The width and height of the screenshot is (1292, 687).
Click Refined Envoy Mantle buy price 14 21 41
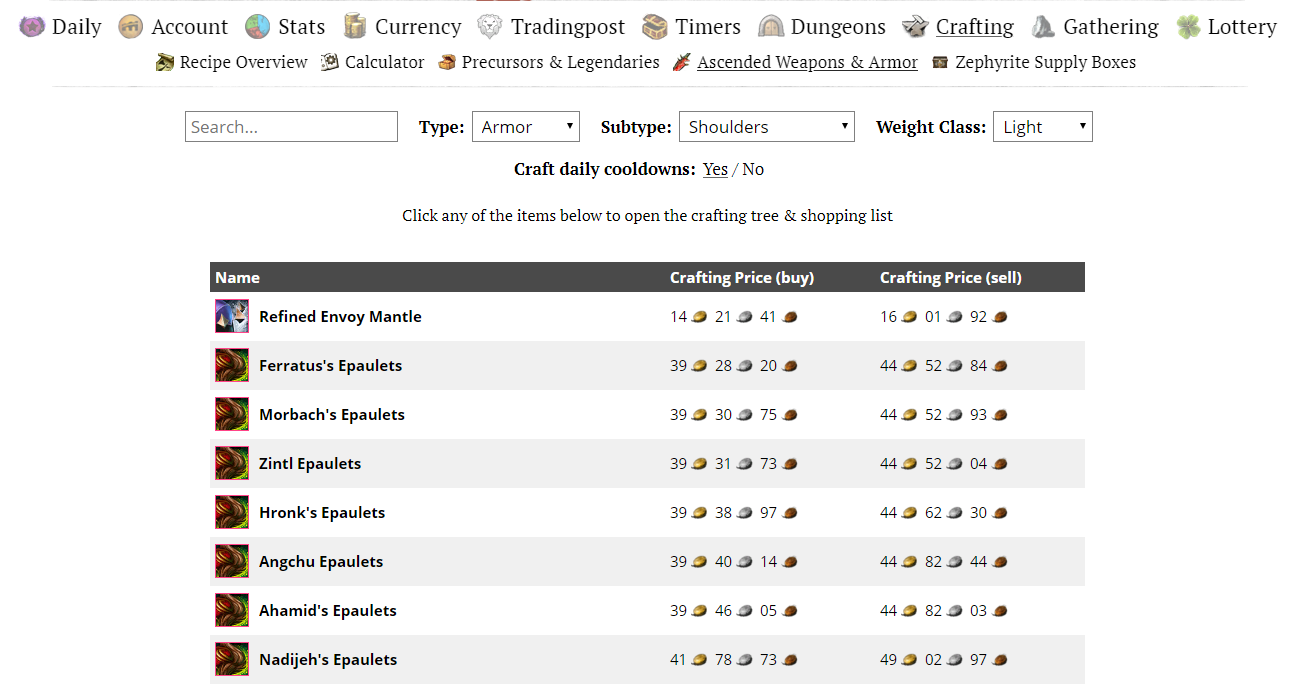733,317
